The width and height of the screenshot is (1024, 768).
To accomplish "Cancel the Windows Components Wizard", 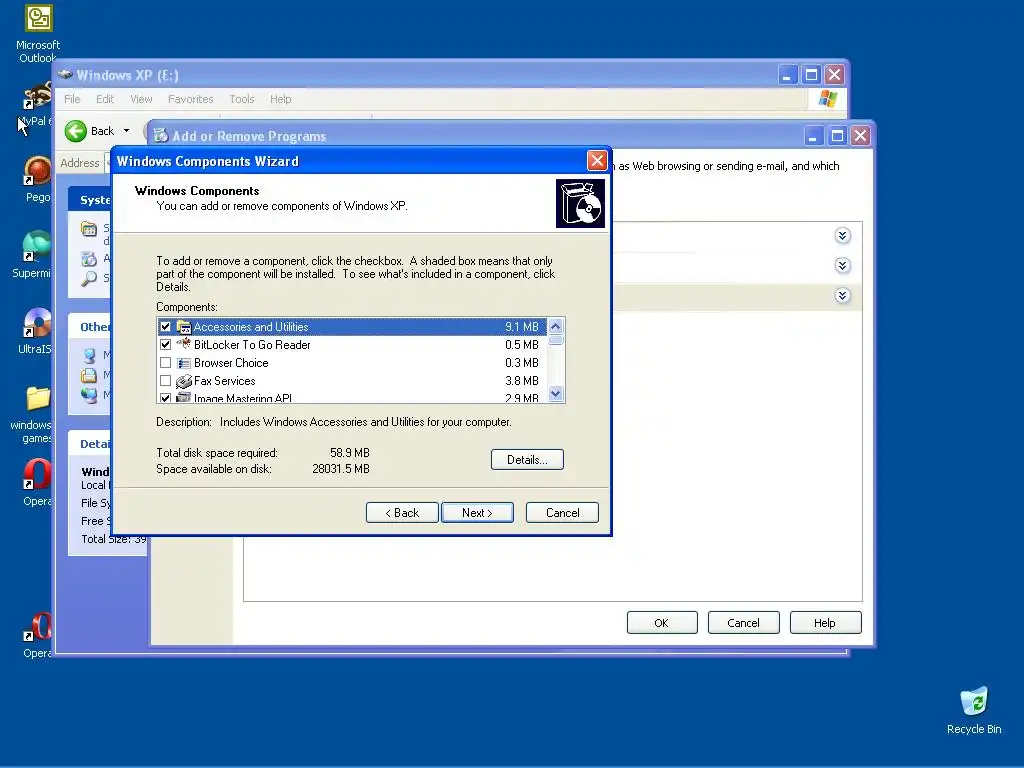I will click(x=562, y=513).
